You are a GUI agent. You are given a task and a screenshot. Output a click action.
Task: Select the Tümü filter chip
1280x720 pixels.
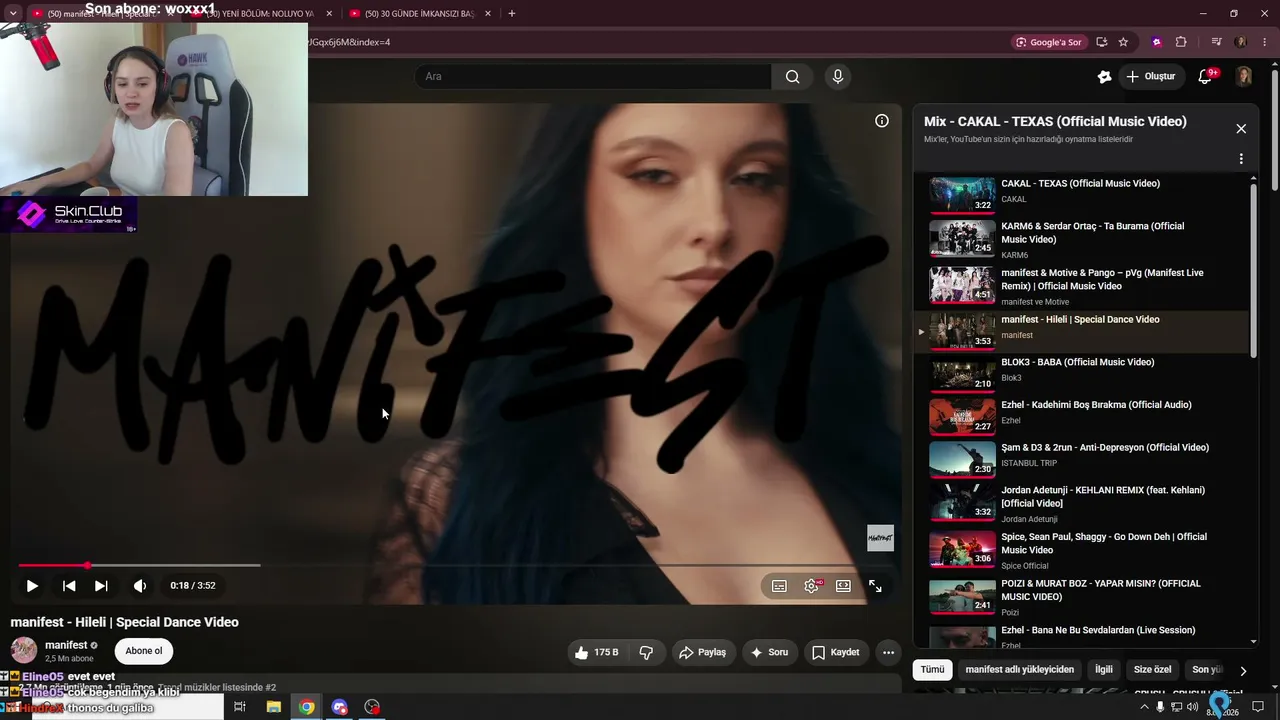click(932, 669)
